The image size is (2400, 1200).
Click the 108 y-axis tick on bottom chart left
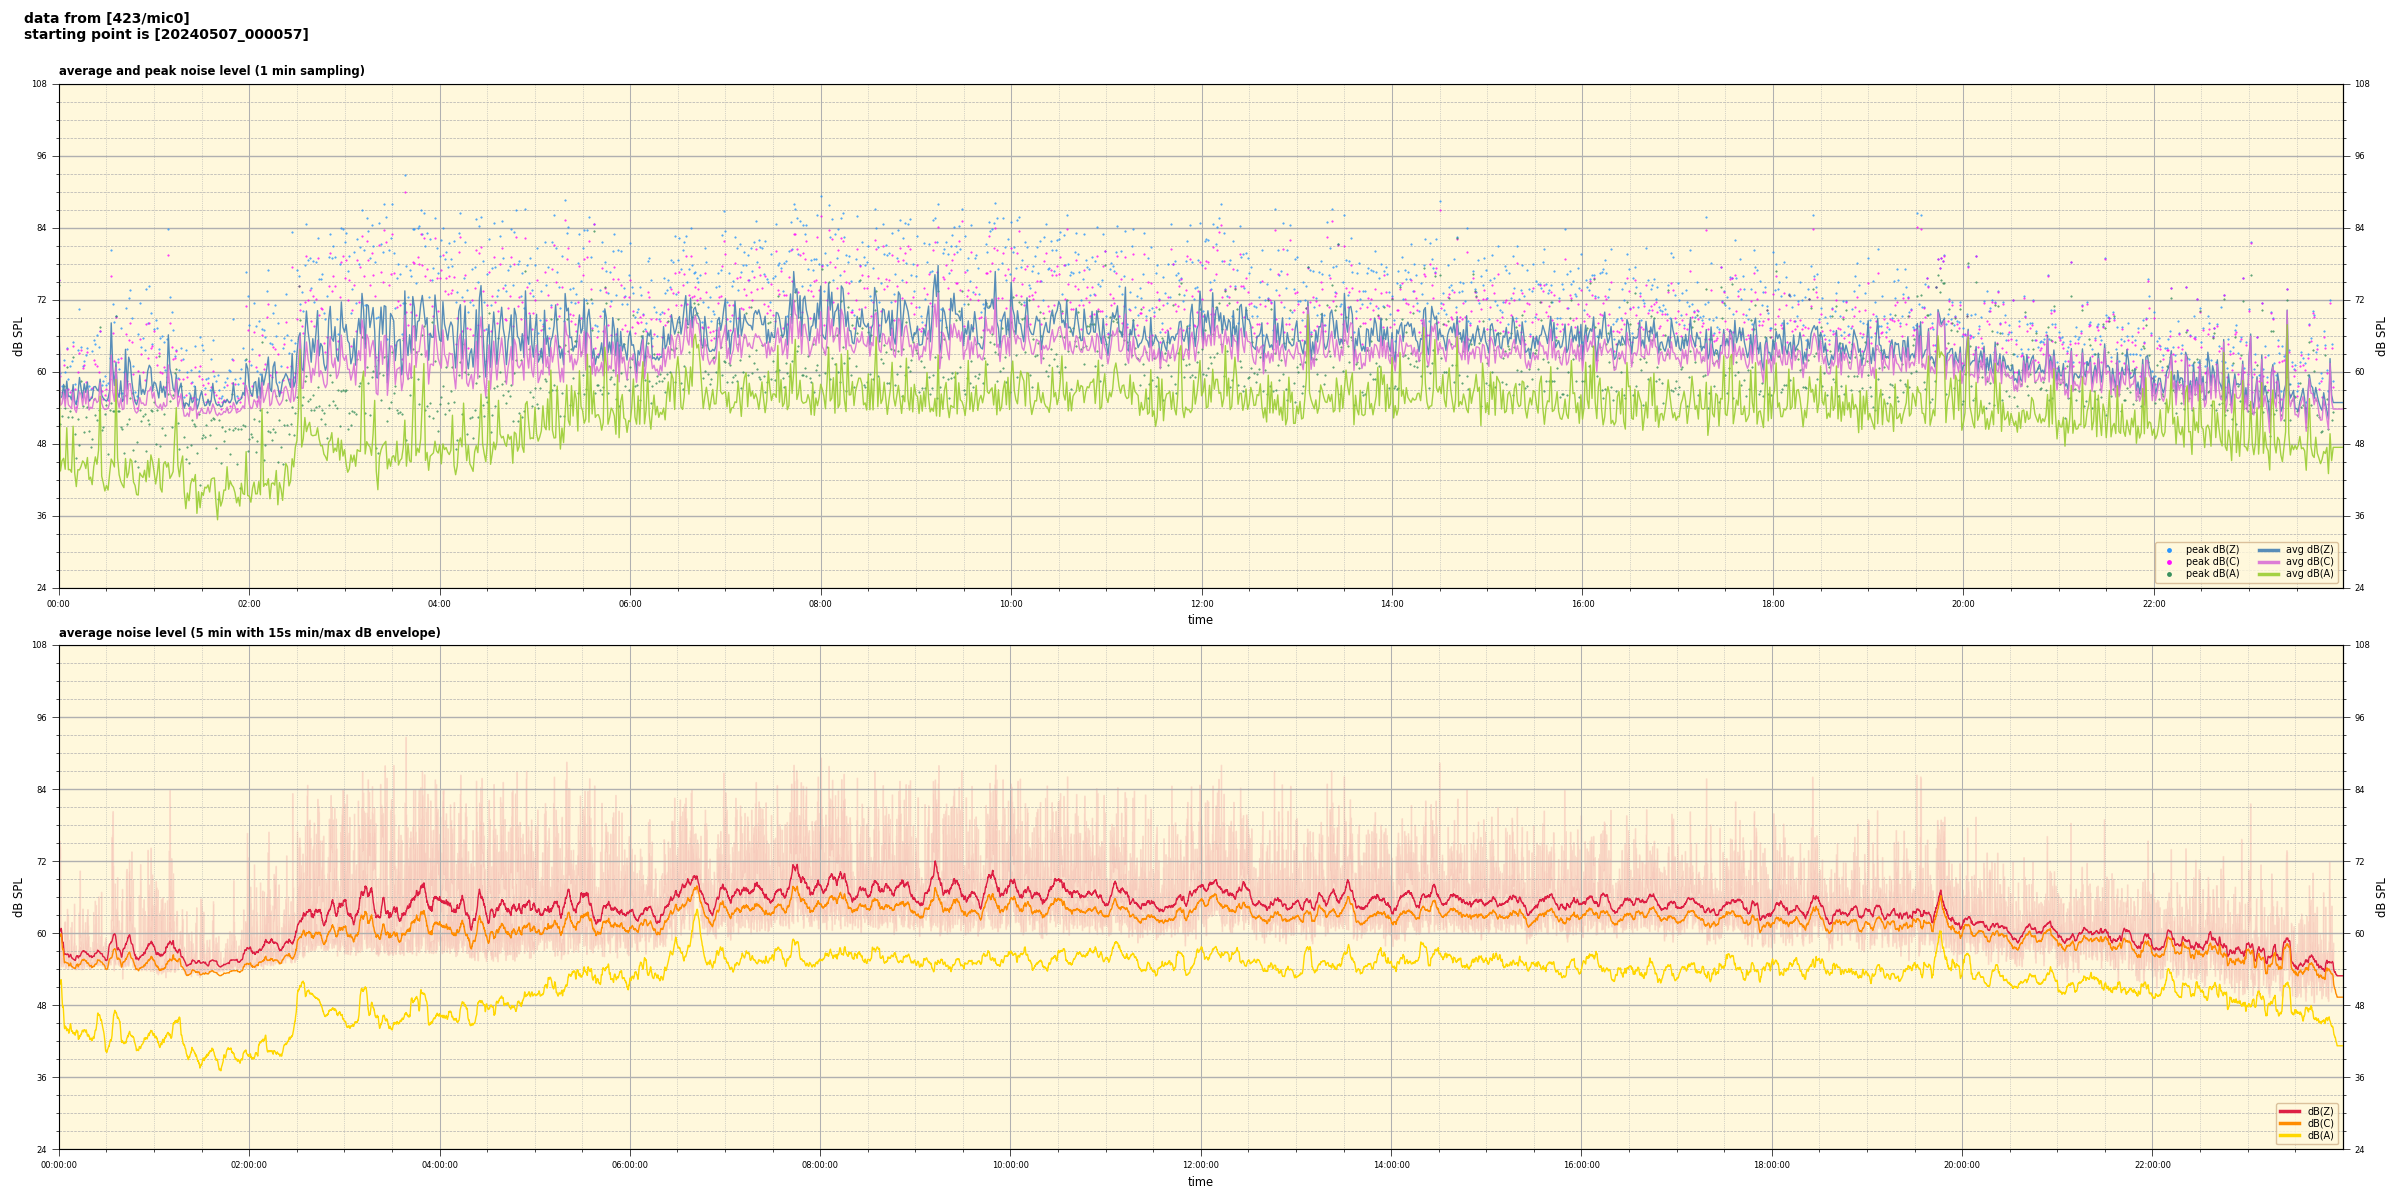(39, 645)
